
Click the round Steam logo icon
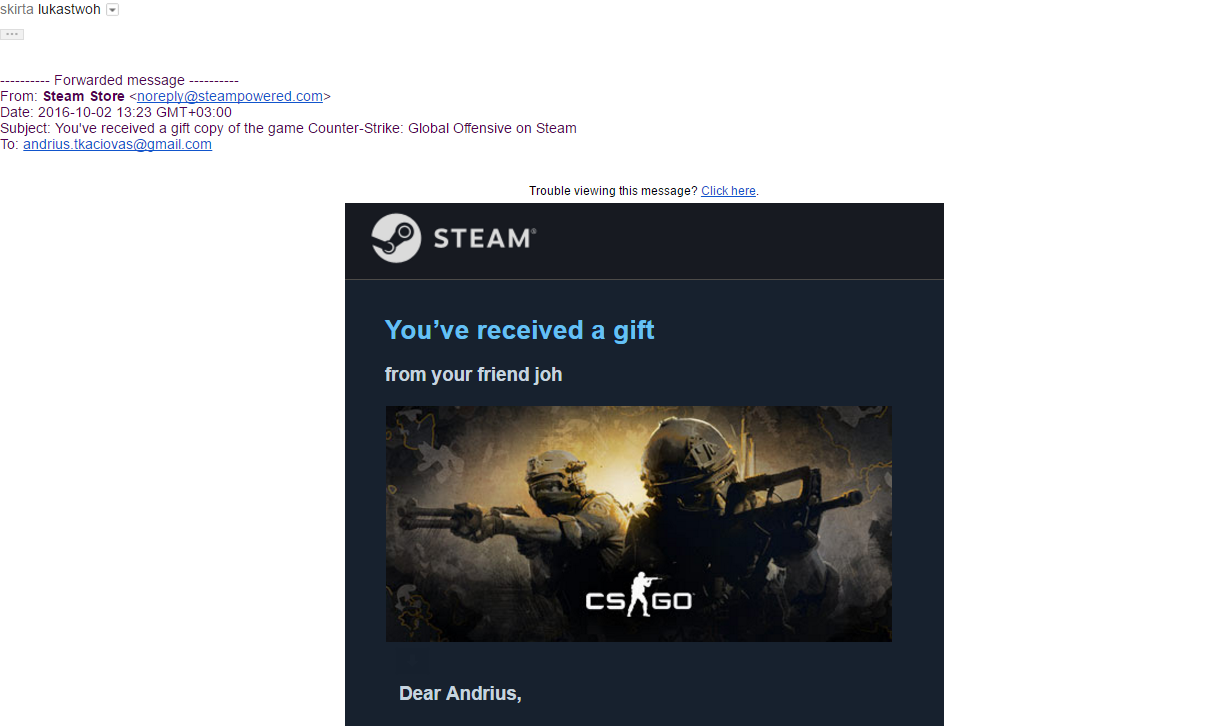pos(396,238)
